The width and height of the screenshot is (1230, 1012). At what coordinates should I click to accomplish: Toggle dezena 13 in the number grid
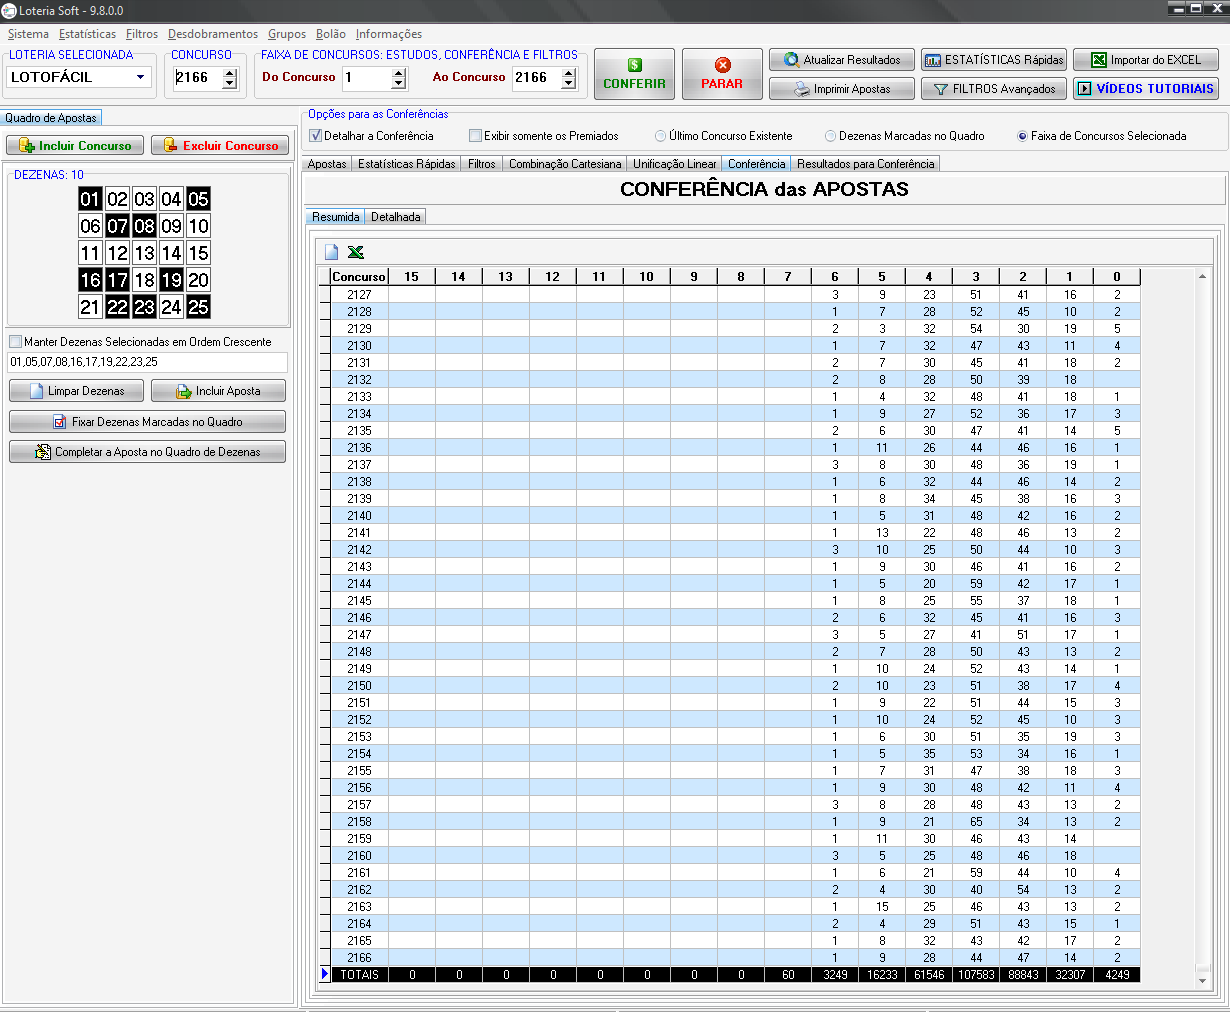point(145,253)
